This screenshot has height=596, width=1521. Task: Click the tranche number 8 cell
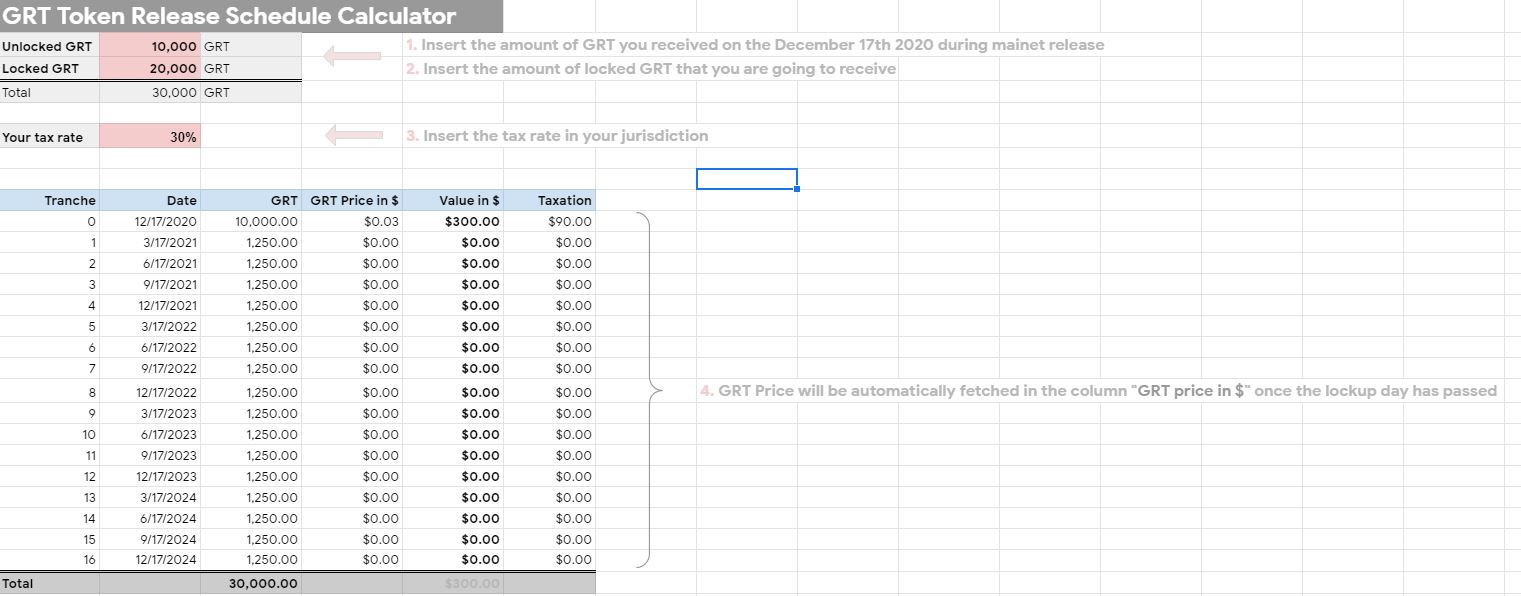point(50,392)
